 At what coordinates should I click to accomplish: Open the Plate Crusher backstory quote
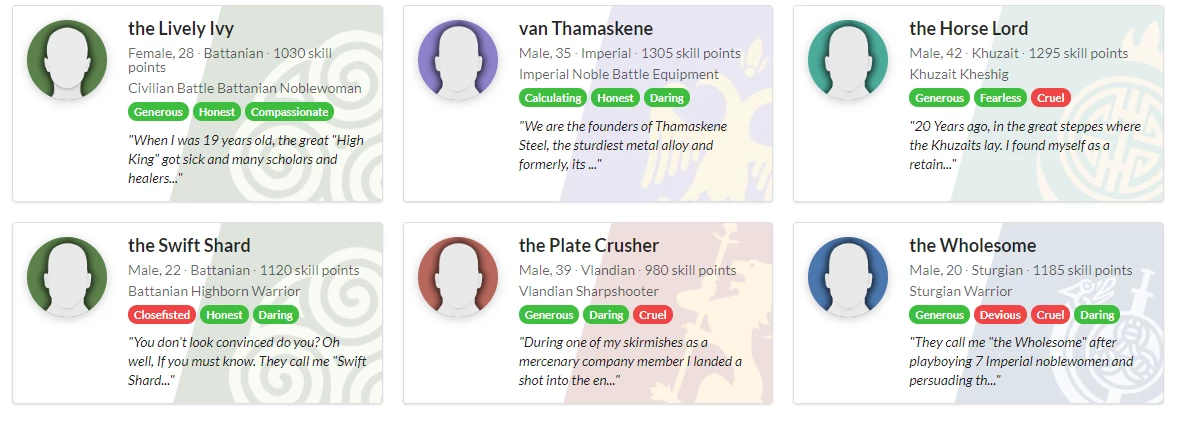pyautogui.click(x=631, y=362)
